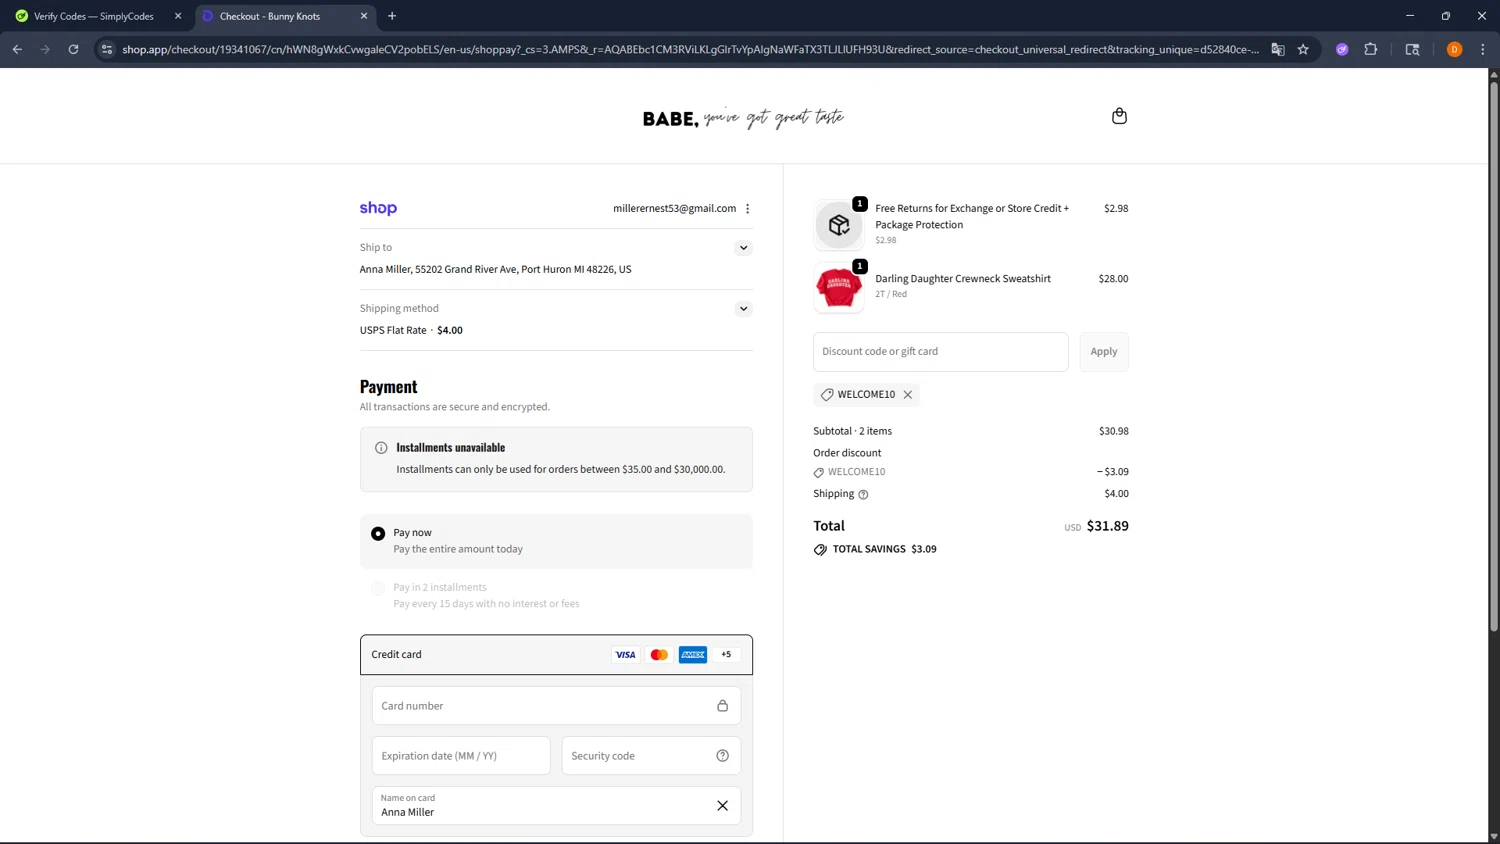Click the WELCOME10 tag icon chip
Image resolution: width=1500 pixels, height=844 pixels.
pyautogui.click(x=827, y=395)
